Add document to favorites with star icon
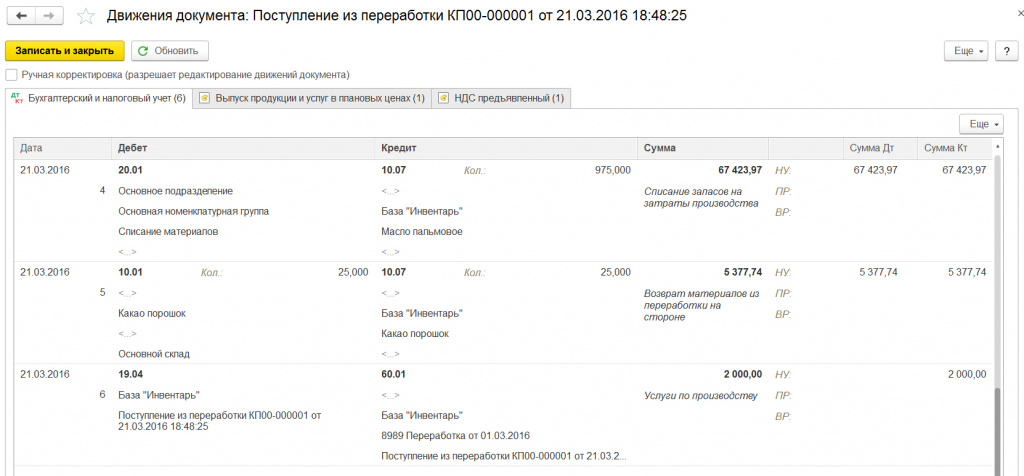 (87, 17)
